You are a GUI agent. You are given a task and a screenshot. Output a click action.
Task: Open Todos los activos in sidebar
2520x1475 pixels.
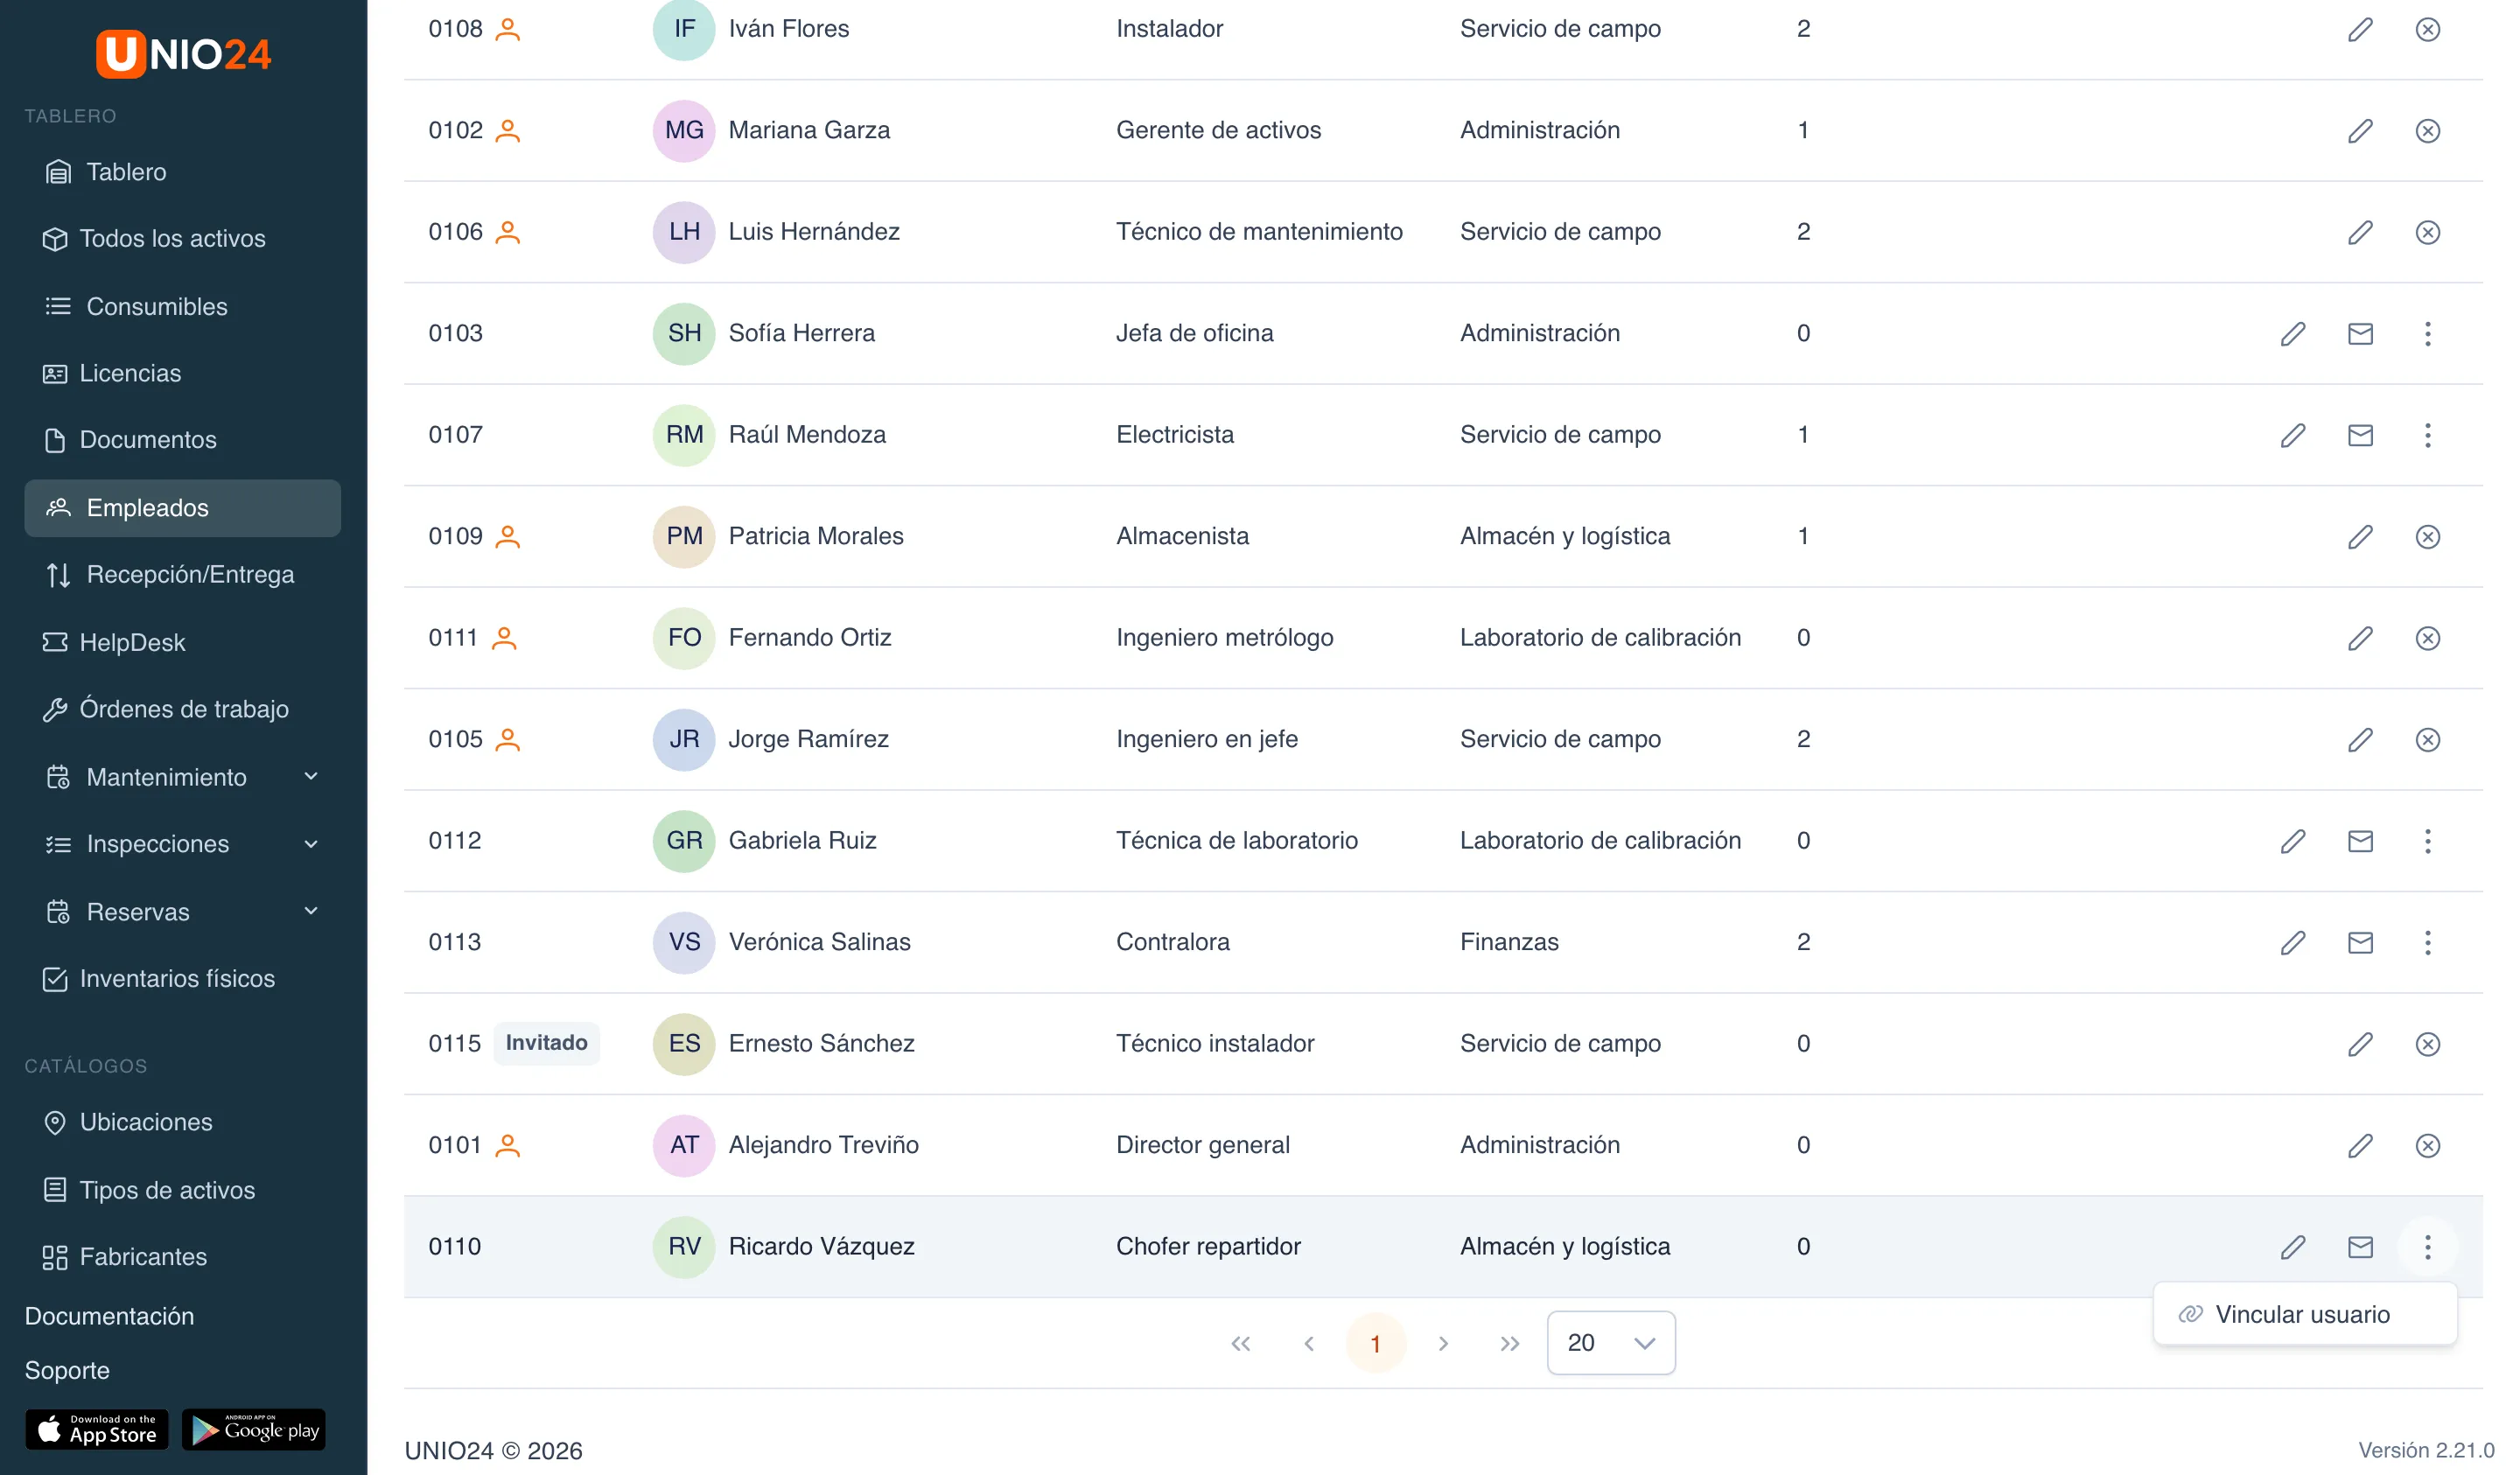pos(182,239)
